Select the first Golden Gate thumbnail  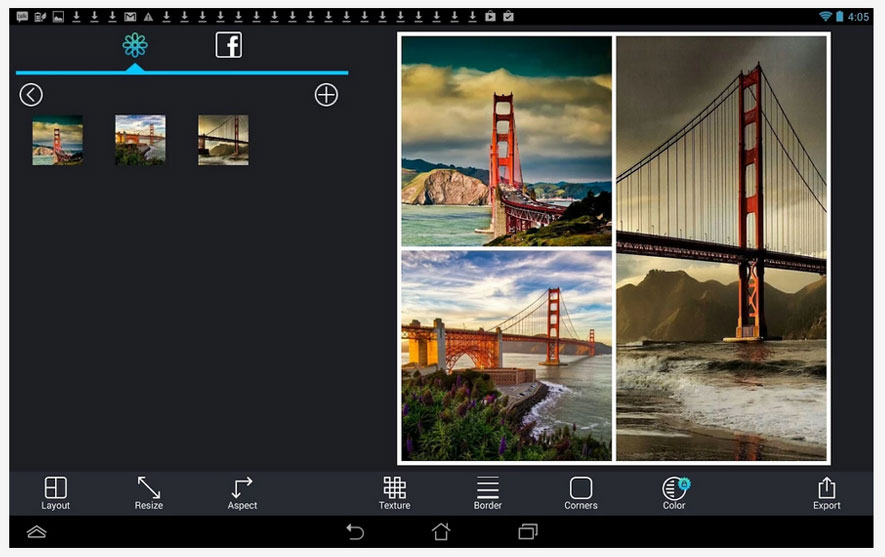pos(58,140)
